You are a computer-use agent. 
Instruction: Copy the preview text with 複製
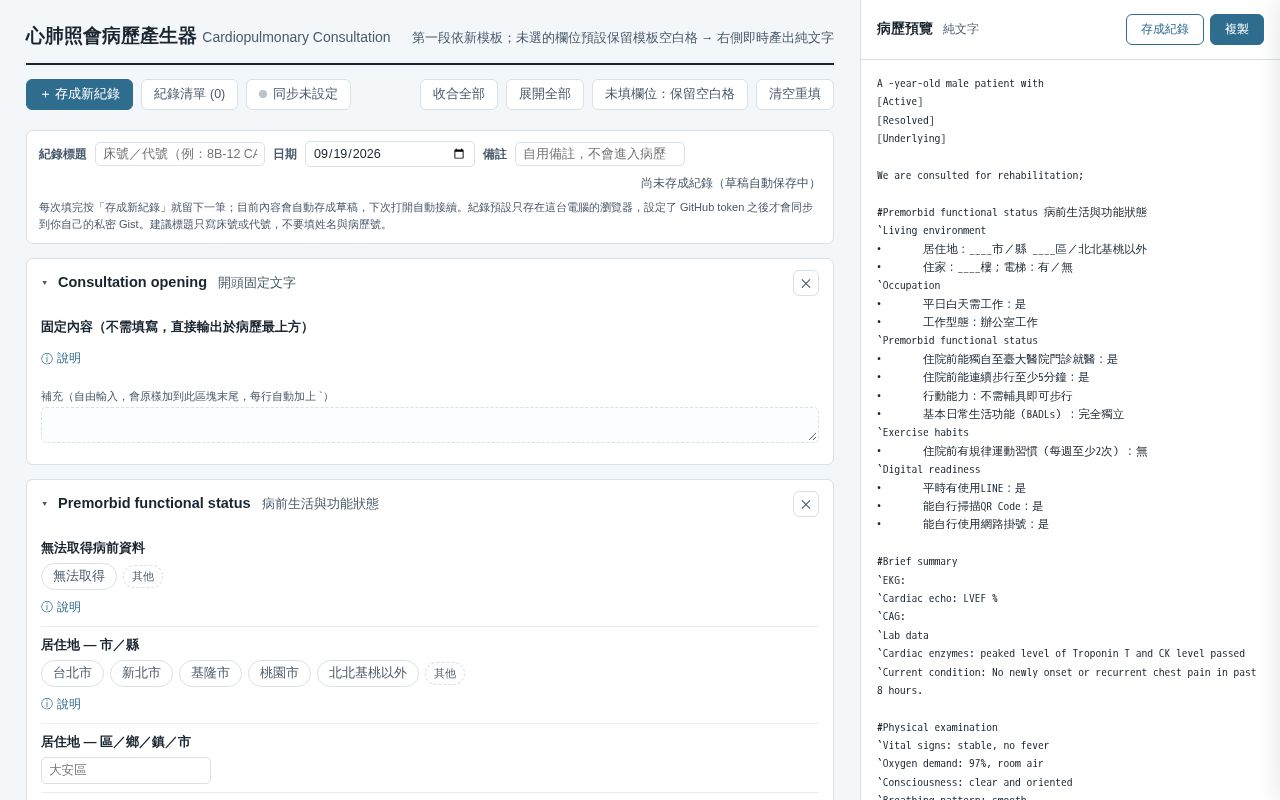click(1237, 29)
